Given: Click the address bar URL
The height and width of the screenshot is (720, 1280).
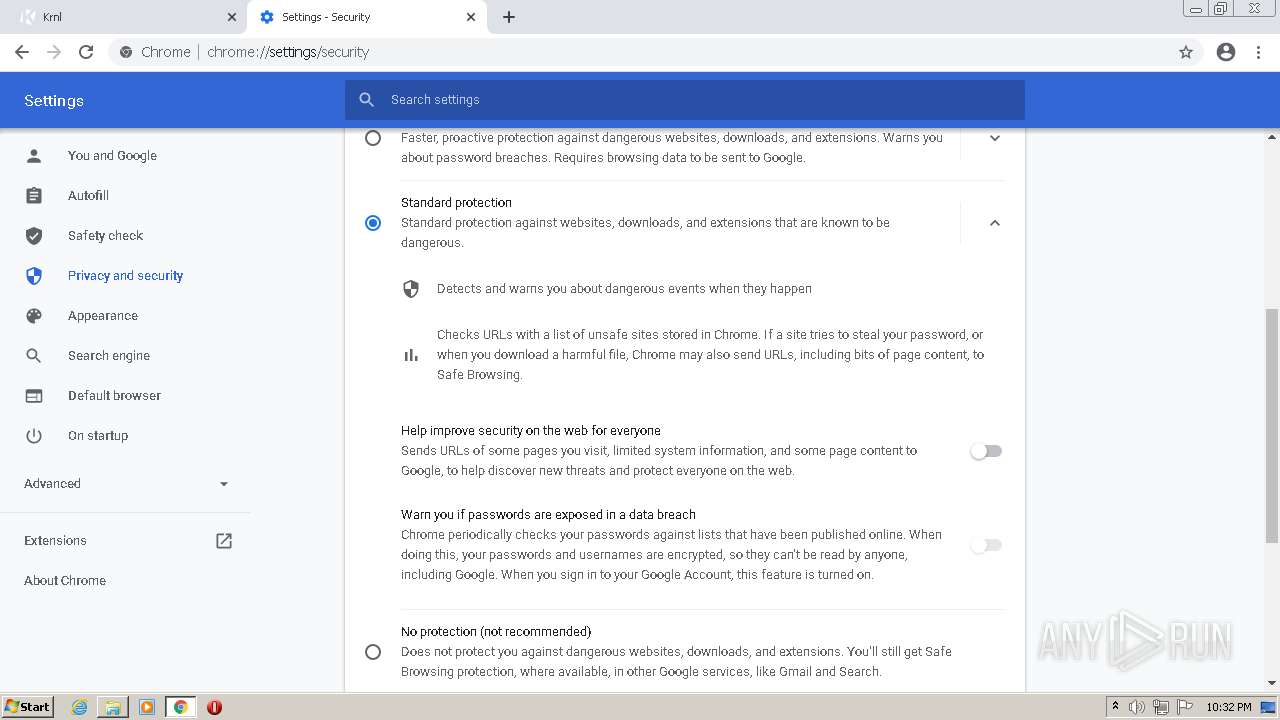Looking at the screenshot, I should pyautogui.click(x=288, y=52).
